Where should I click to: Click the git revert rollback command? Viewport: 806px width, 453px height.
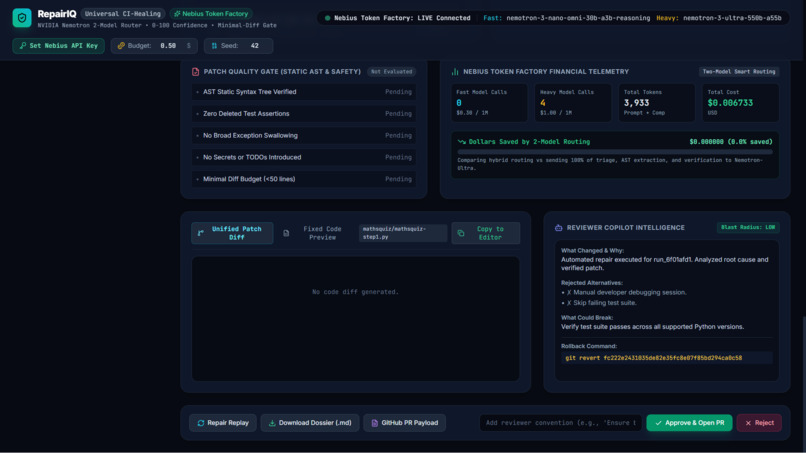tap(653, 358)
